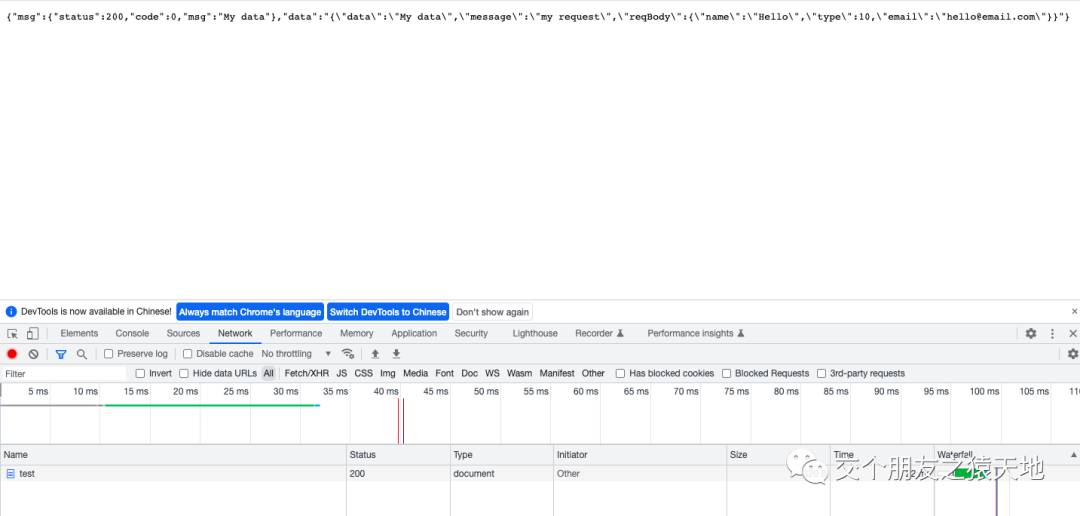Check Blocked Requests option
Screen dimensions: 1080x516
727,373
